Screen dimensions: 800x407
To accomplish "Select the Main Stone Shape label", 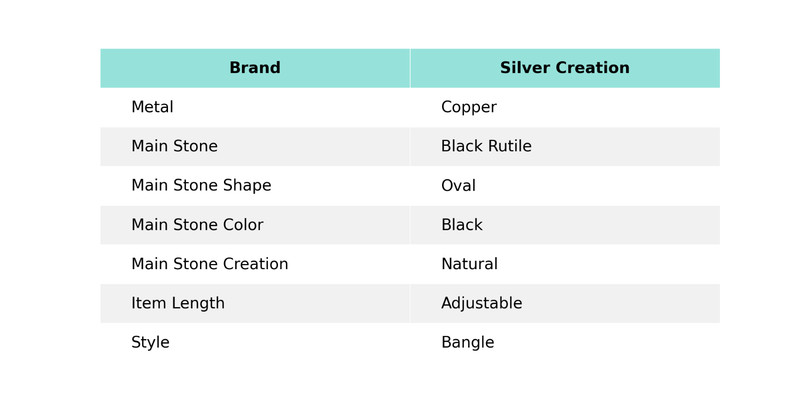I will click(201, 186).
